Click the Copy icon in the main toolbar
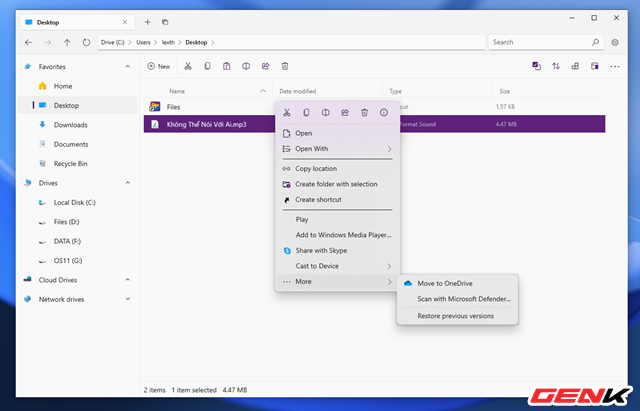 coord(207,66)
